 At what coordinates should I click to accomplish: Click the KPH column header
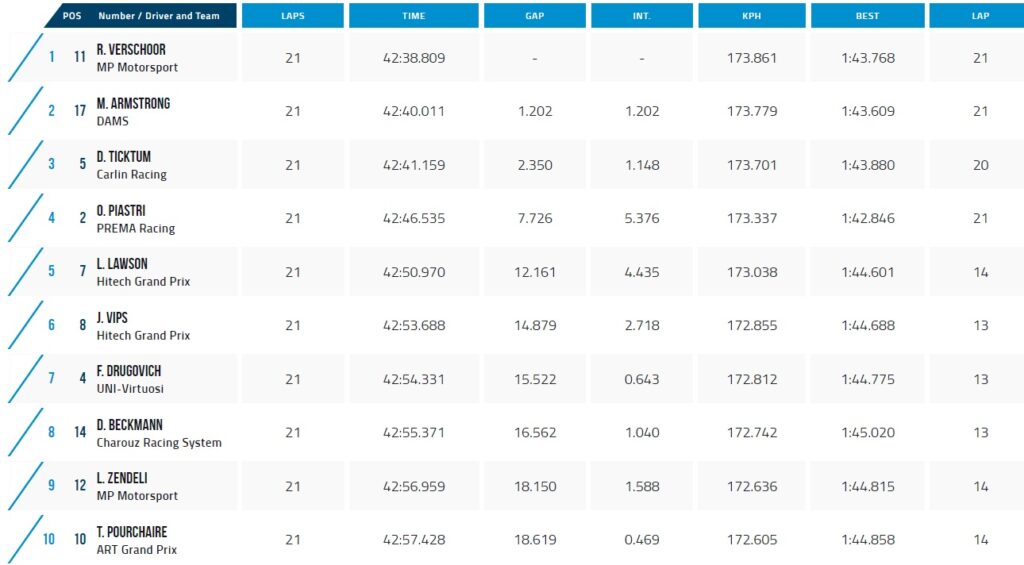coord(752,16)
